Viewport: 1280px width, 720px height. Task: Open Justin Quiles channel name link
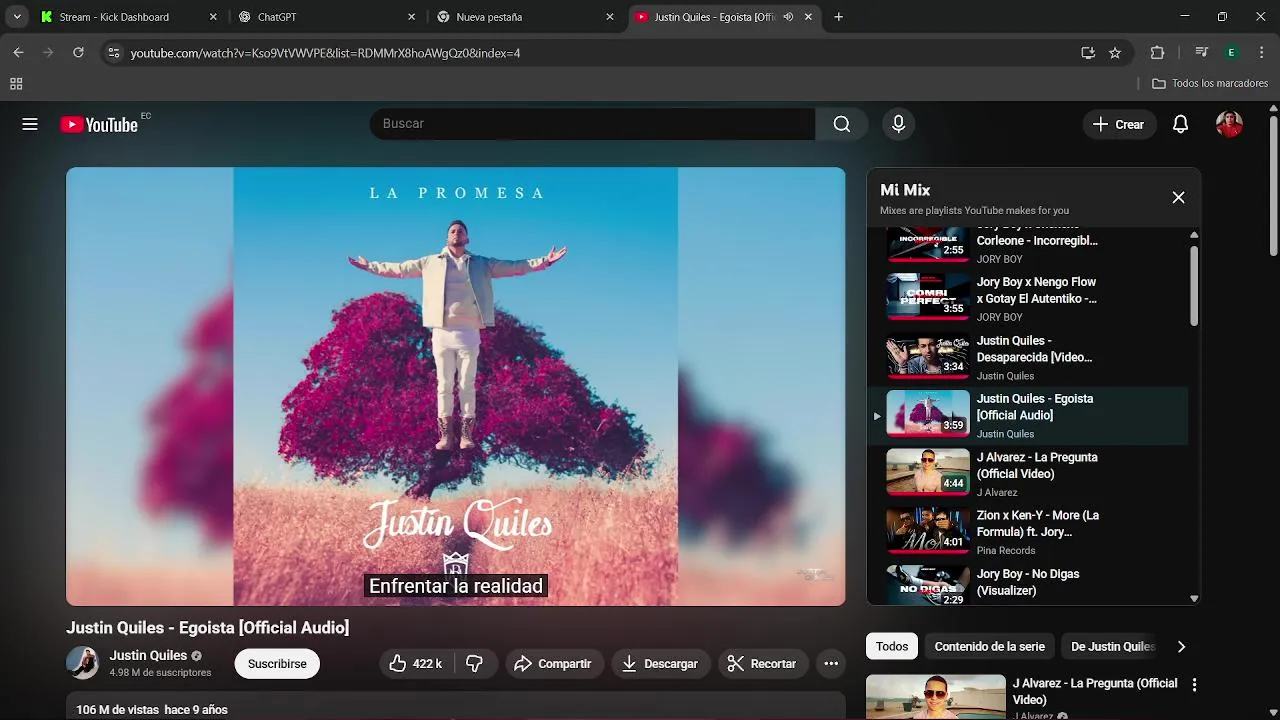coord(148,656)
